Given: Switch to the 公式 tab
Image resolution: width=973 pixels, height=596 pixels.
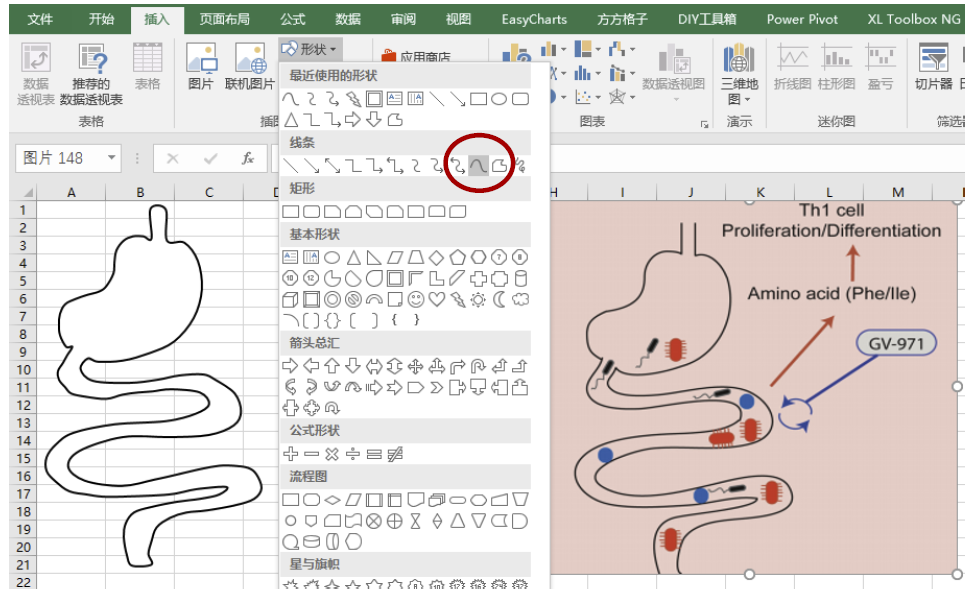Looking at the screenshot, I should coord(292,19).
